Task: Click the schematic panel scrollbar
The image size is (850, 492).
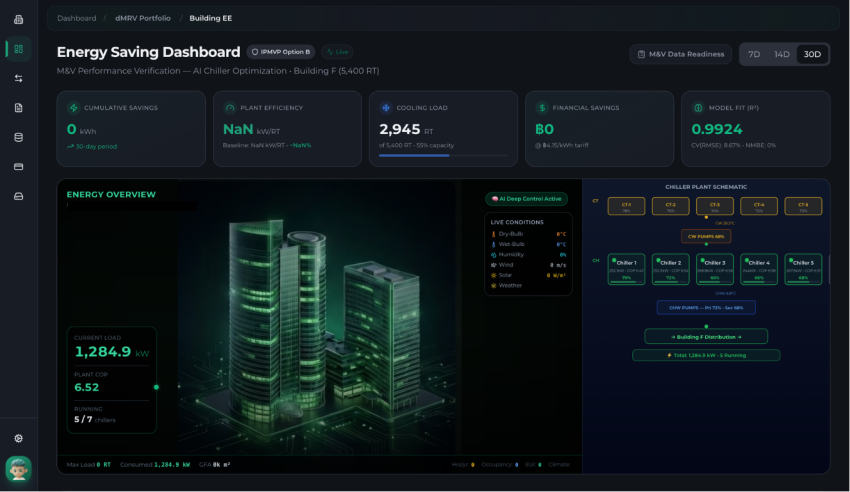Action: point(829,269)
